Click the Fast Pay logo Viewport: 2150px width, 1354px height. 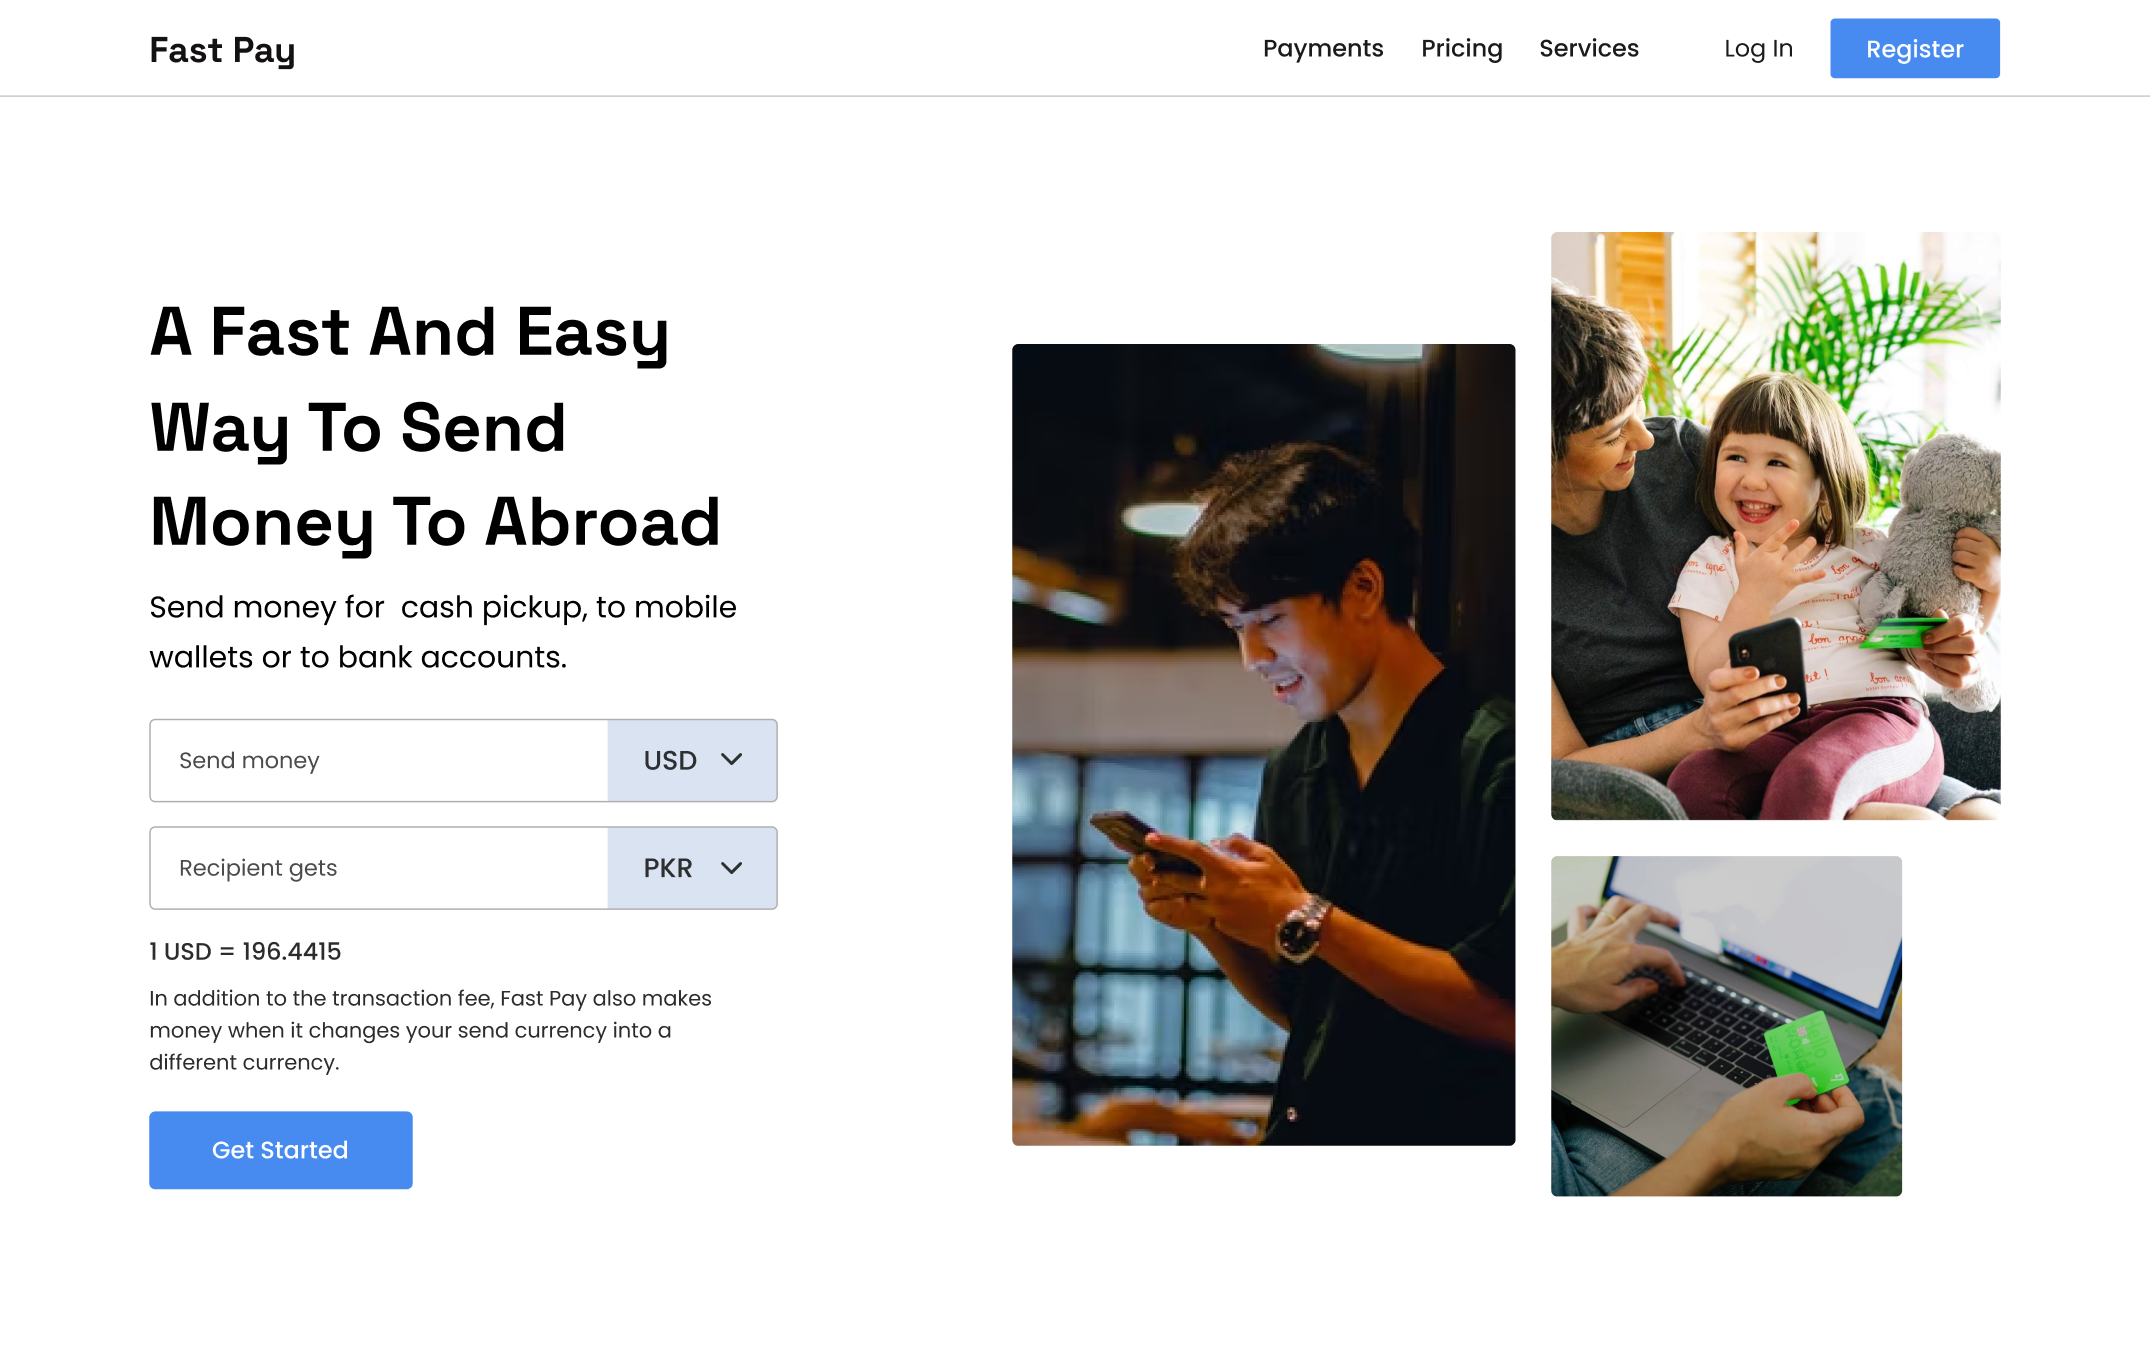(x=222, y=50)
